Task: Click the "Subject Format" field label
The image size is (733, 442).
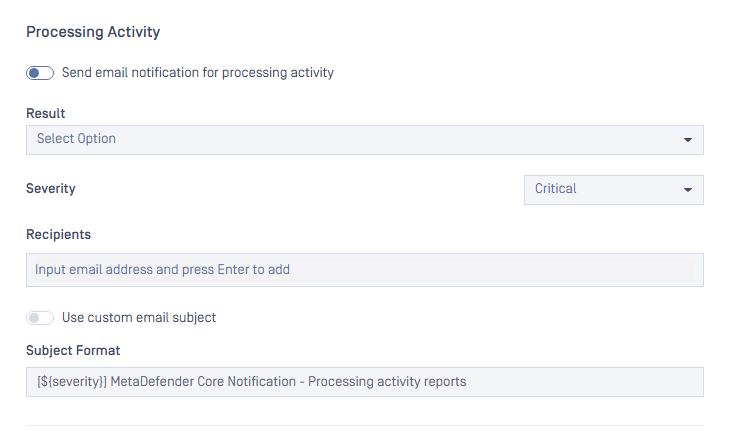Action: click(x=73, y=350)
